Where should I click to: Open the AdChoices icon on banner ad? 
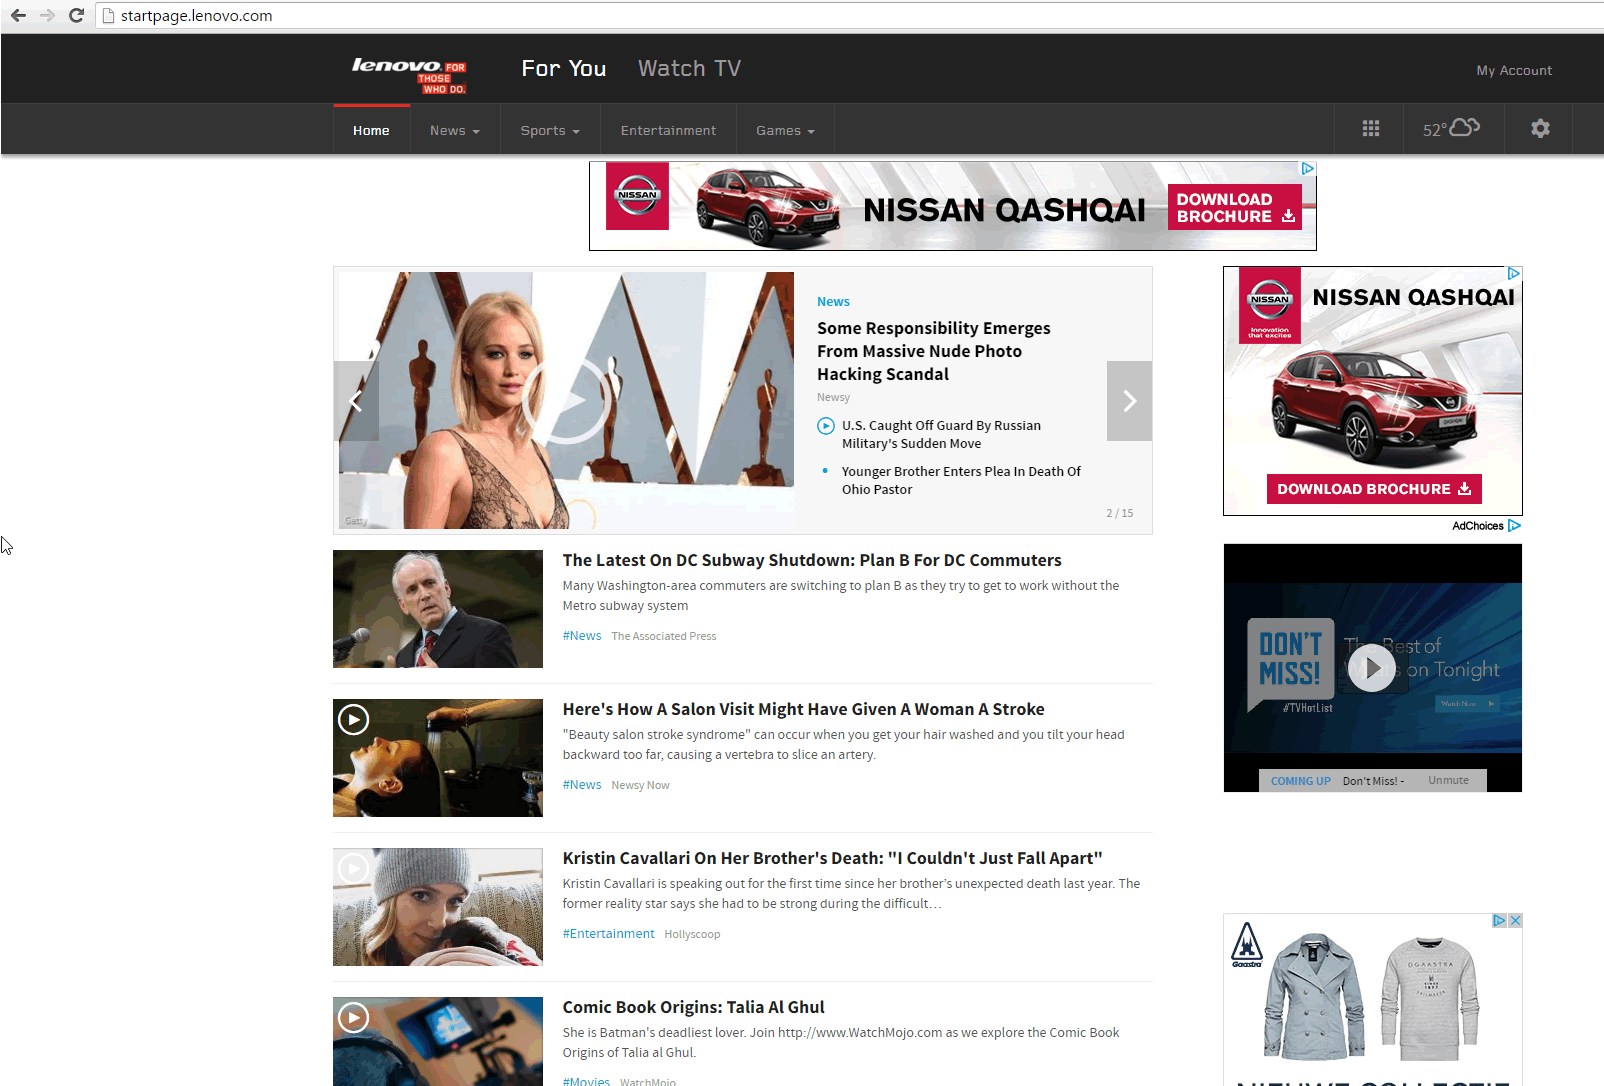tap(1307, 169)
